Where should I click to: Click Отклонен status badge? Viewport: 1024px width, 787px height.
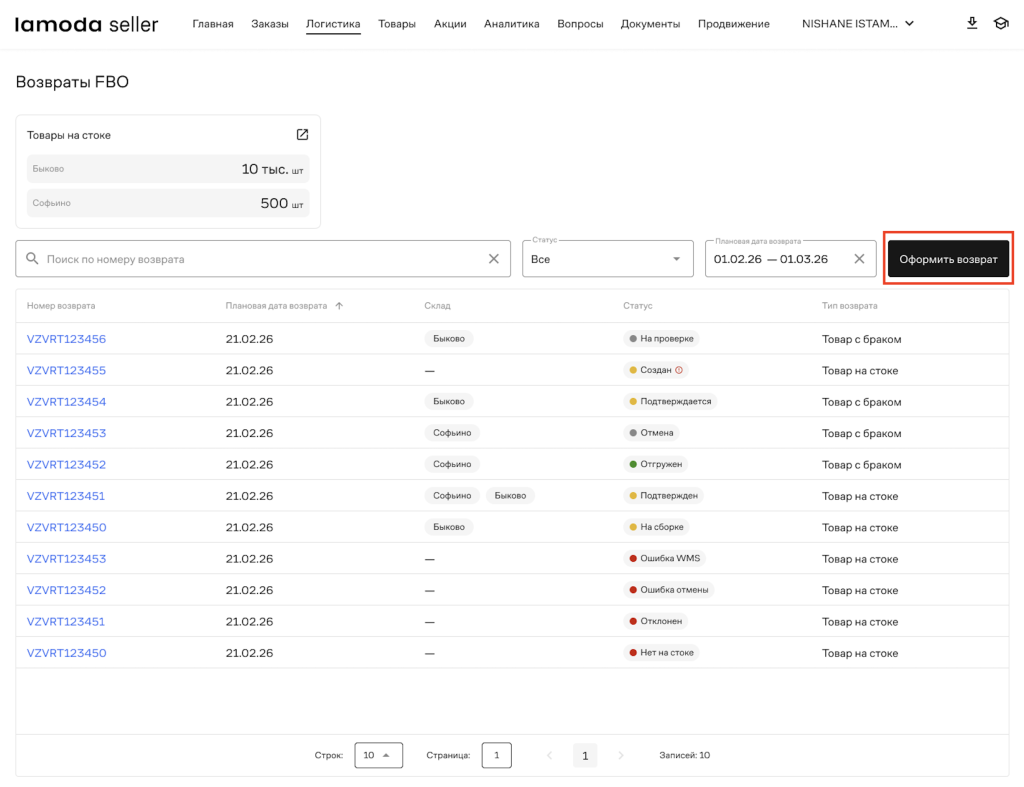point(655,620)
